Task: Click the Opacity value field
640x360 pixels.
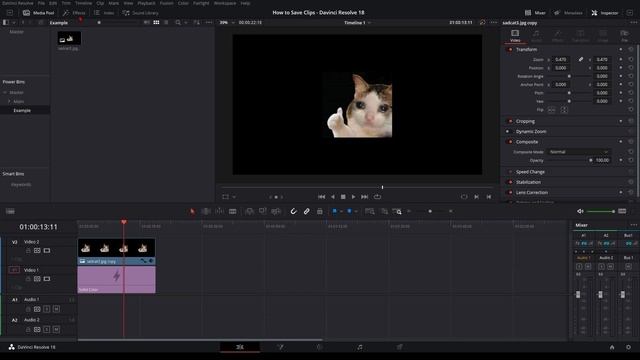Action: point(602,160)
